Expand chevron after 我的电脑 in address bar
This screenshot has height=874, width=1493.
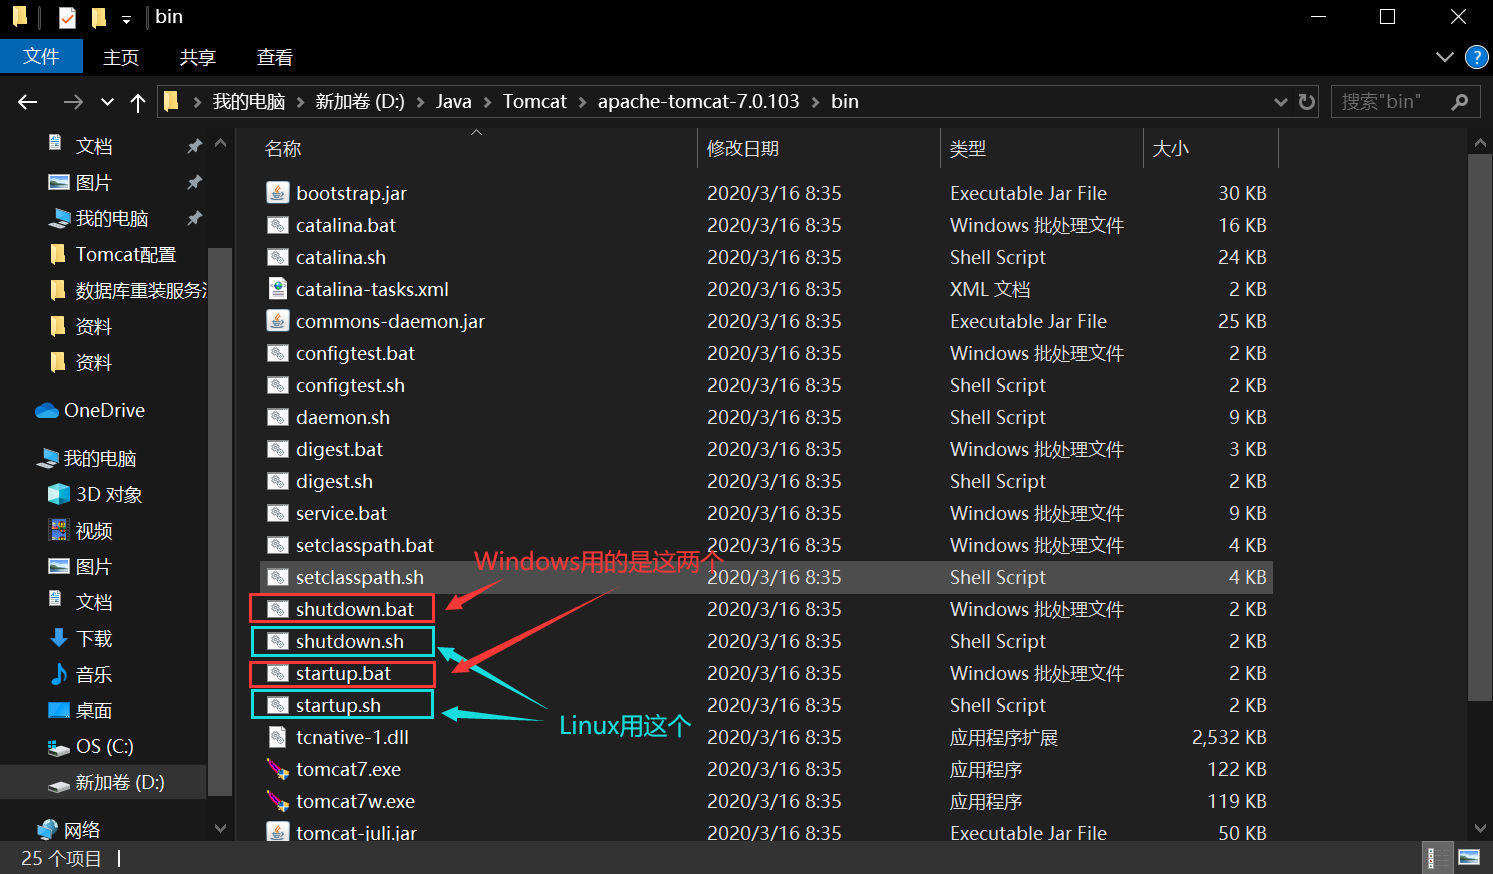coord(300,102)
